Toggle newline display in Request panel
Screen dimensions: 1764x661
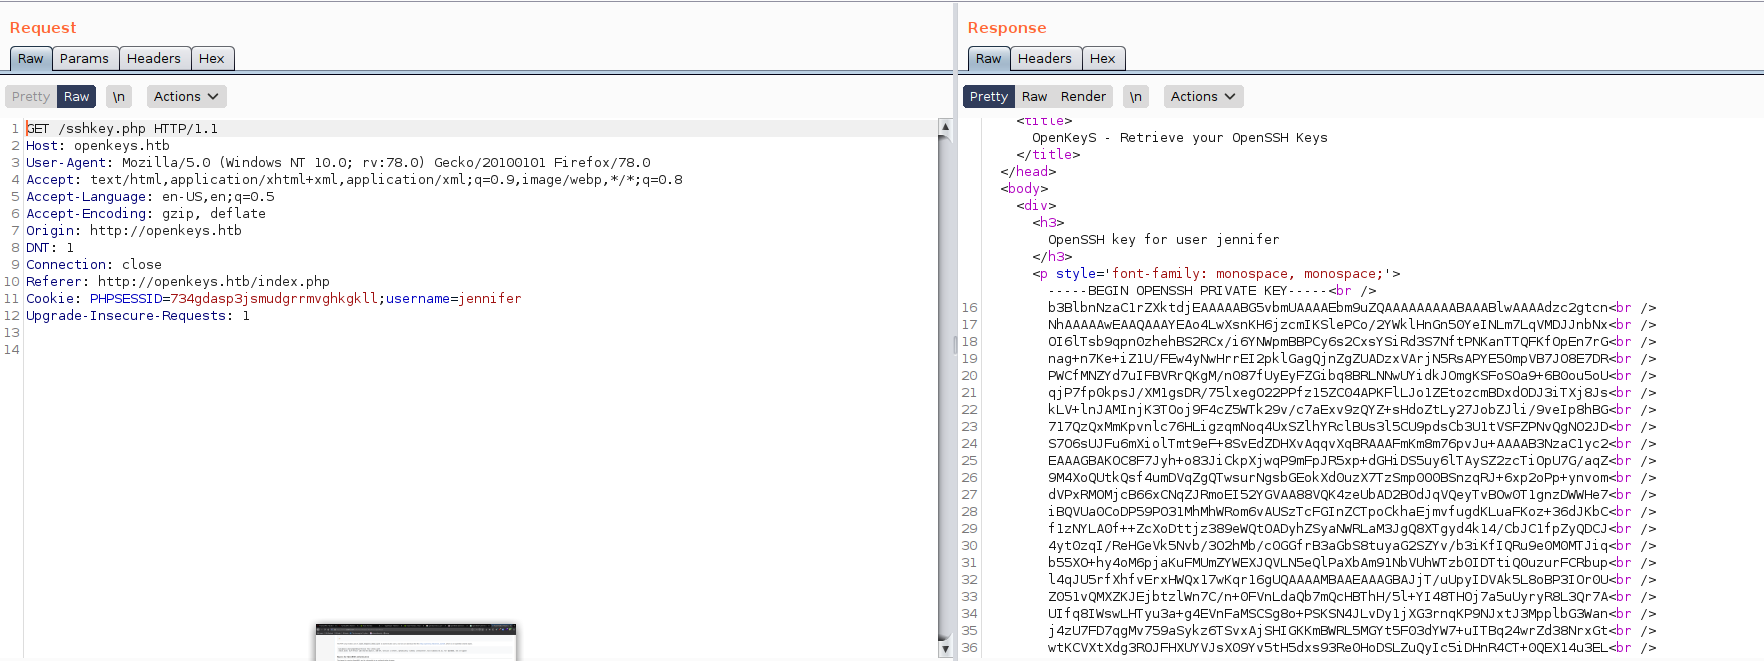coord(119,97)
